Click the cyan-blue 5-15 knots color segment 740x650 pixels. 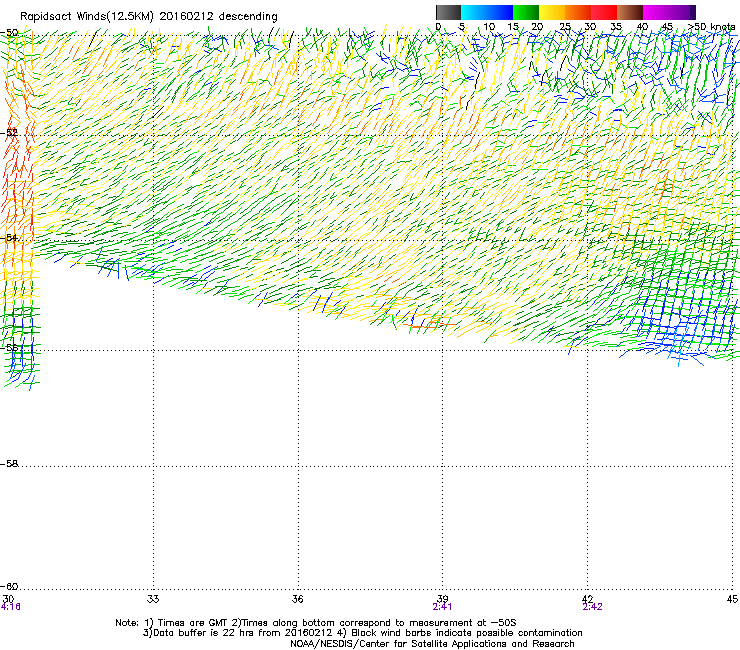click(487, 12)
